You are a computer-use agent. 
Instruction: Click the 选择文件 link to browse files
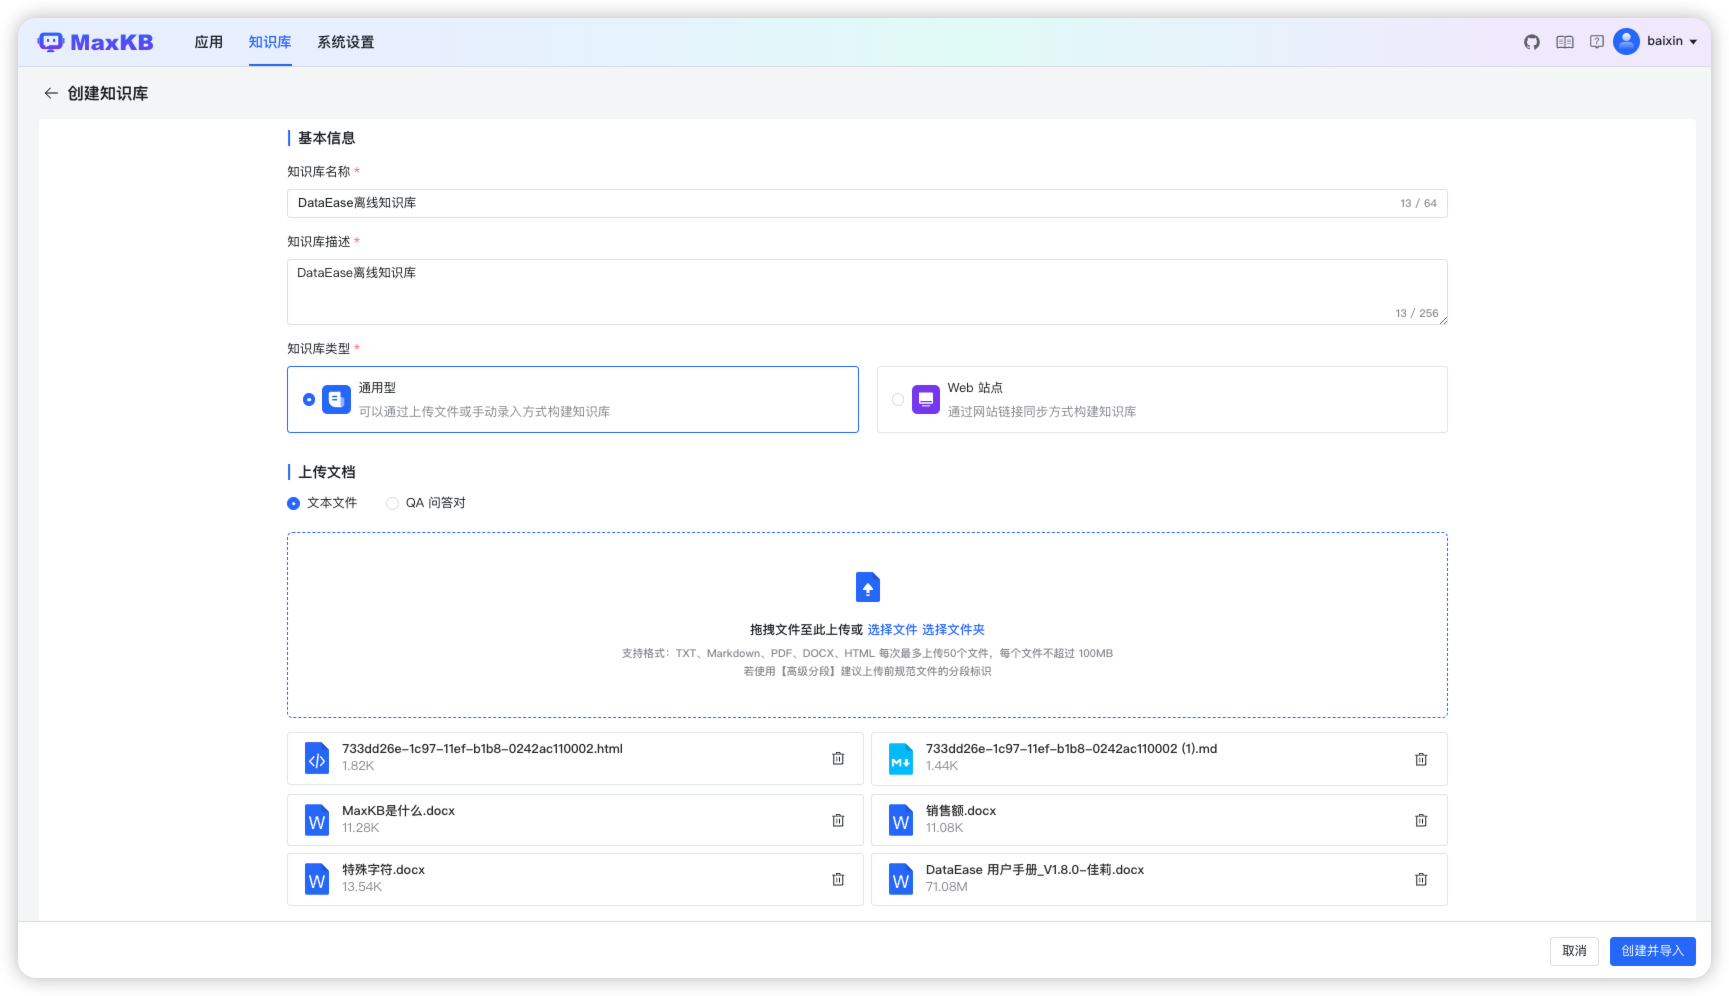click(x=892, y=629)
